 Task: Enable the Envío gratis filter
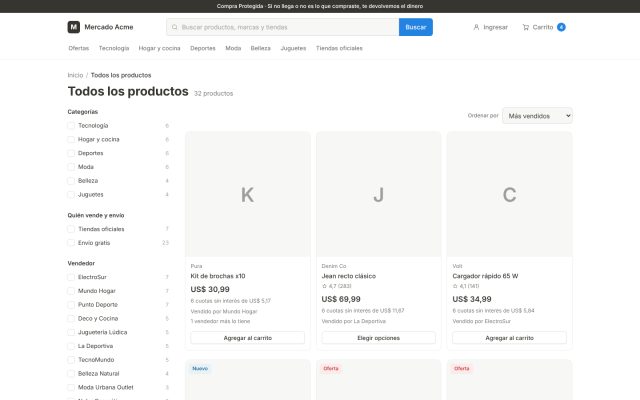coord(71,243)
